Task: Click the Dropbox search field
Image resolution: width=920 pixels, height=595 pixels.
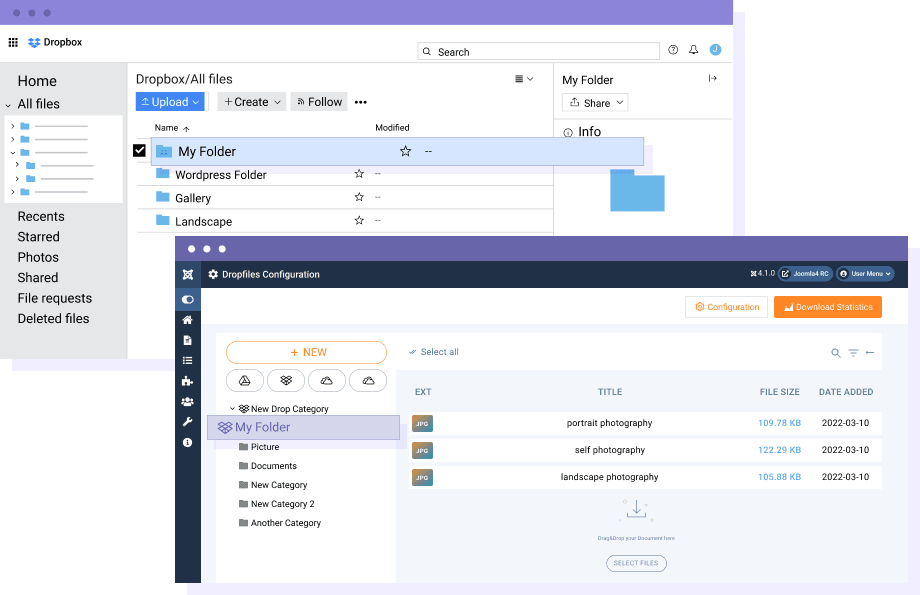Action: (540, 52)
